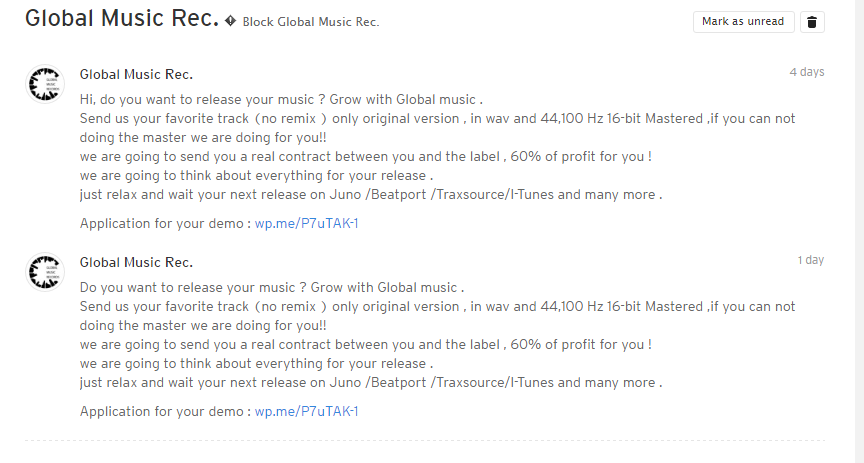
Task: Open the sender avatar on the 1 day message
Action: tap(45, 272)
